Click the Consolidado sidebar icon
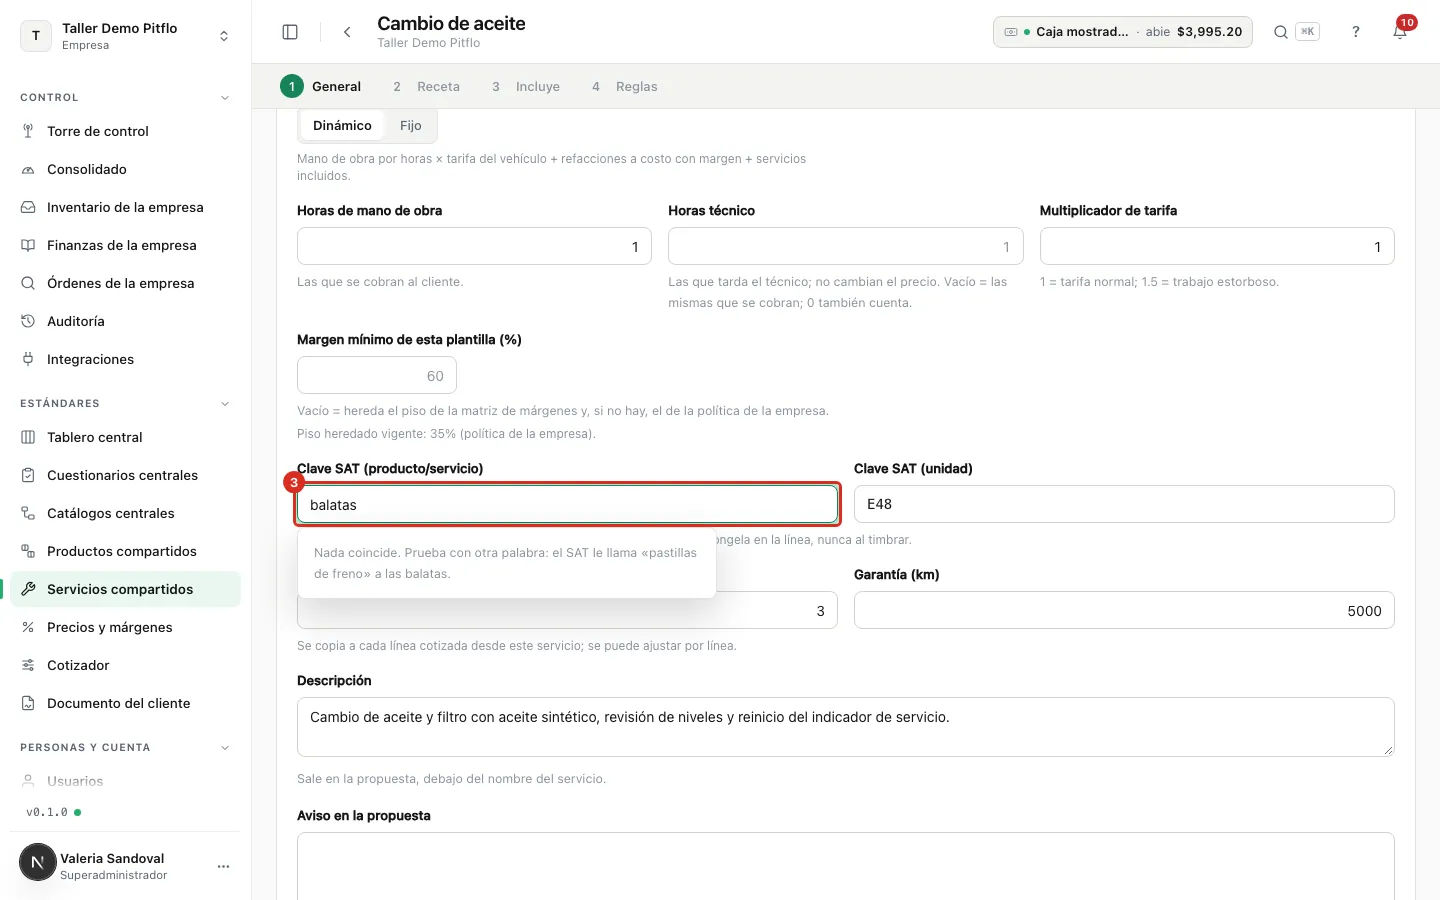Image resolution: width=1440 pixels, height=900 pixels. point(28,169)
